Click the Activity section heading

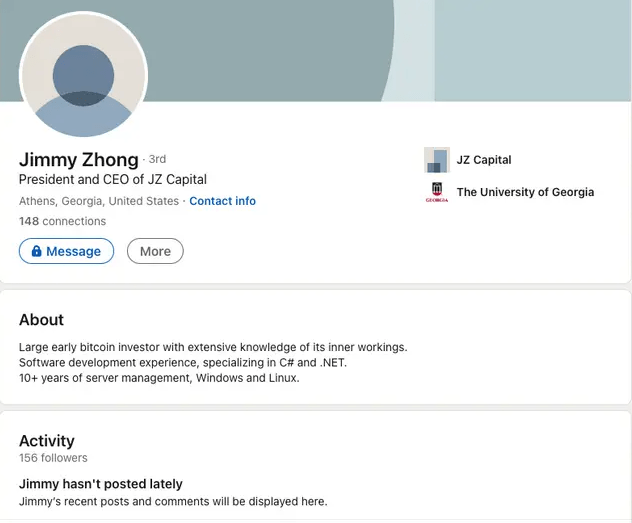pyautogui.click(x=47, y=441)
